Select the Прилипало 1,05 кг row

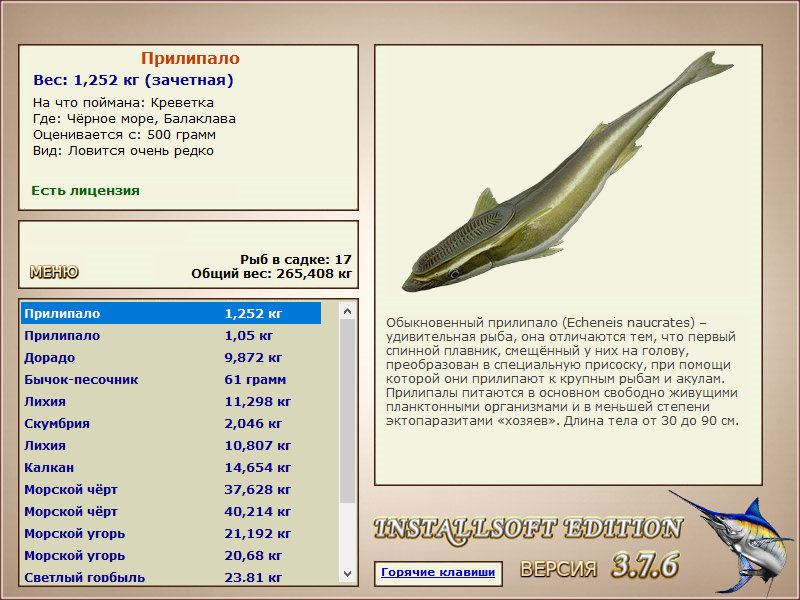pyautogui.click(x=171, y=335)
